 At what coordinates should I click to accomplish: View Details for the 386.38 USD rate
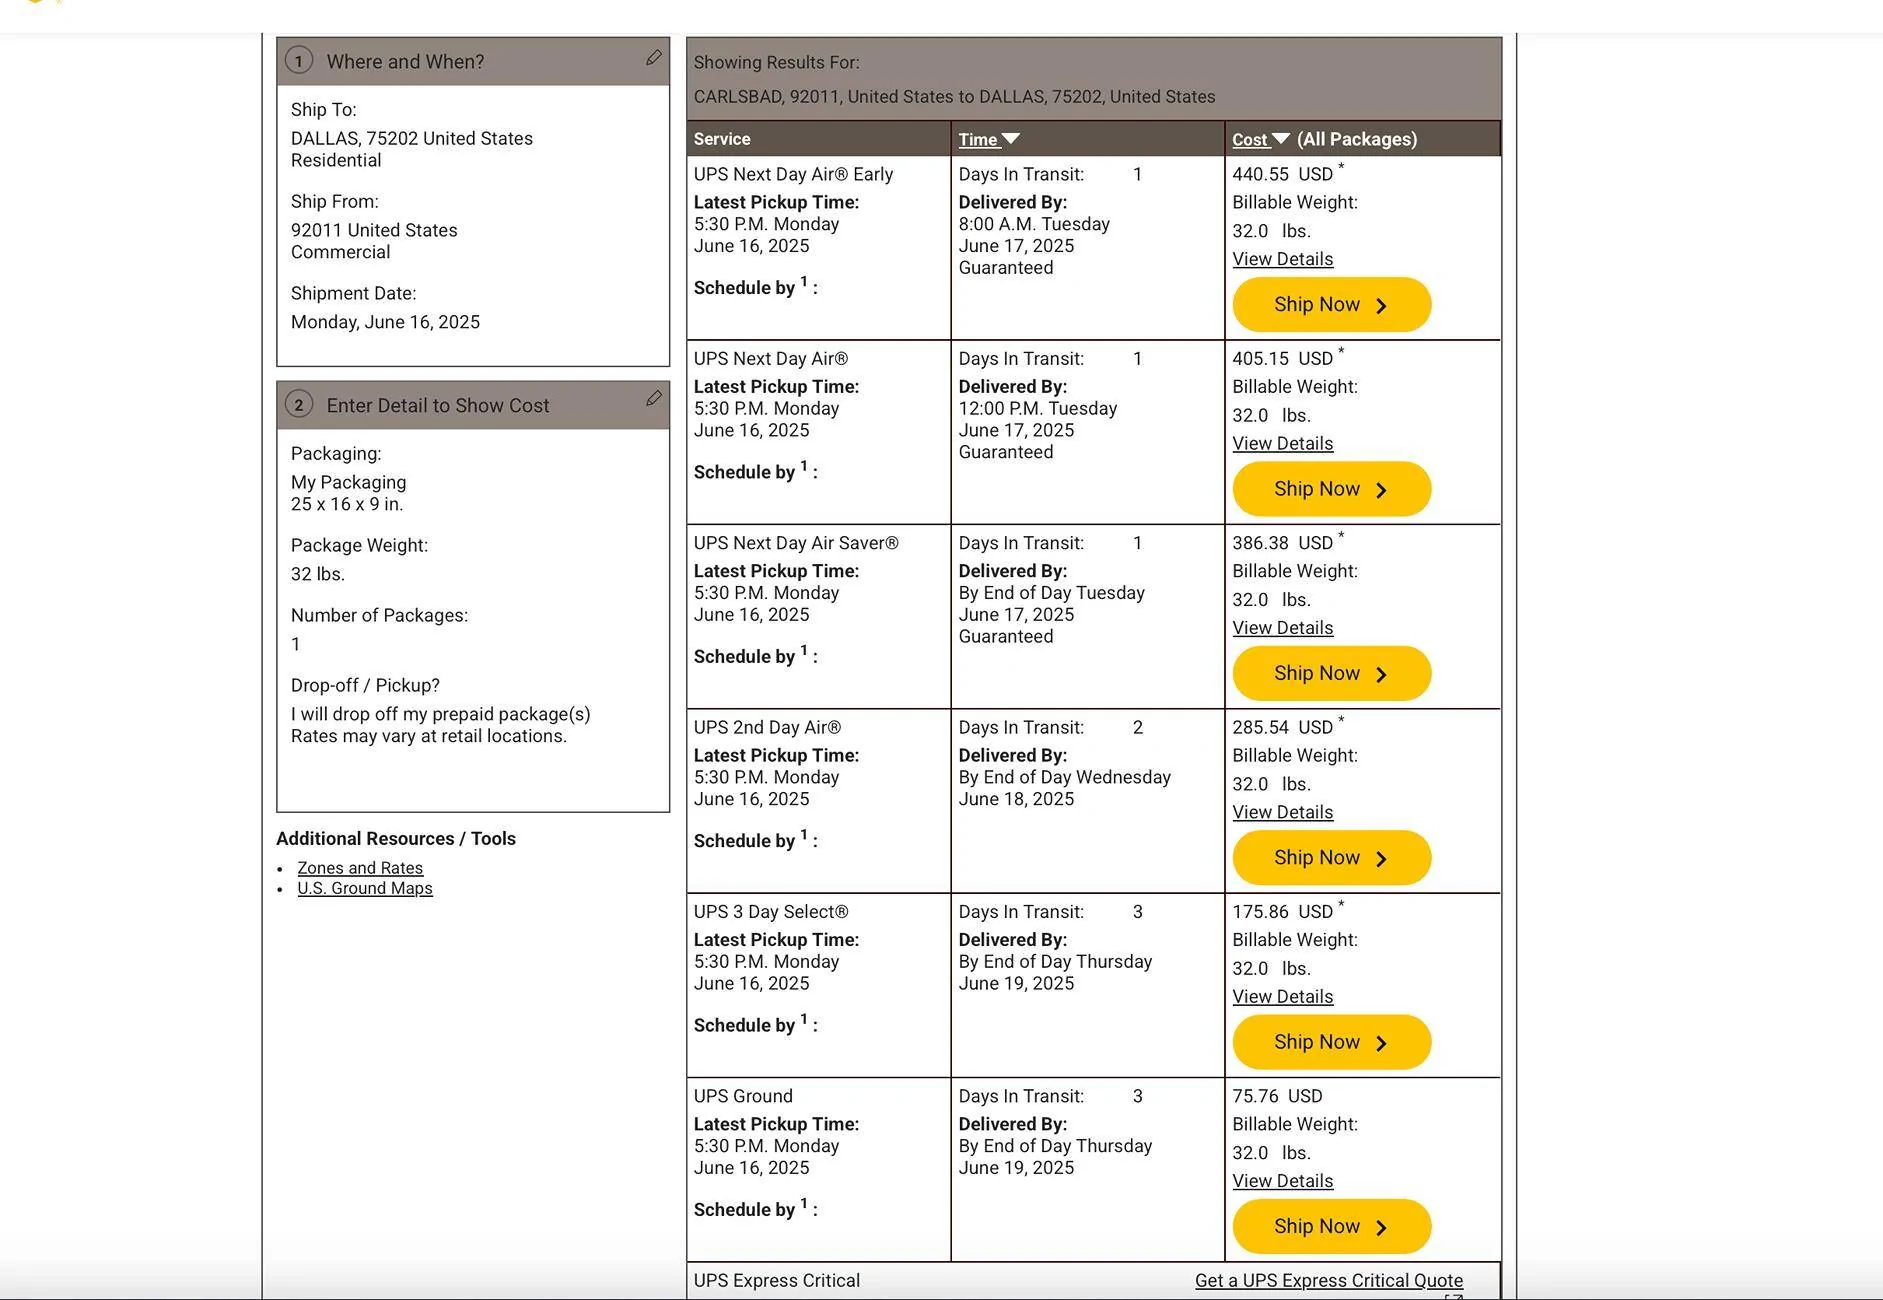1282,628
